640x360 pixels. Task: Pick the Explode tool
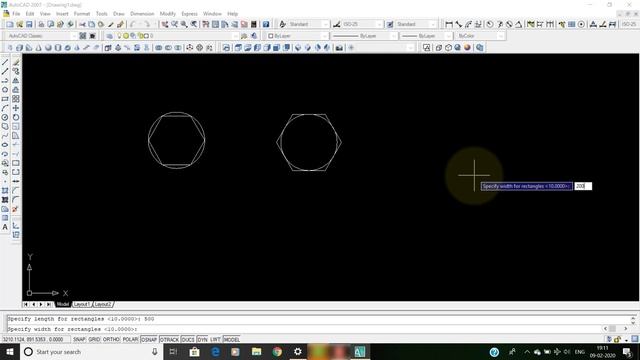tap(16, 209)
